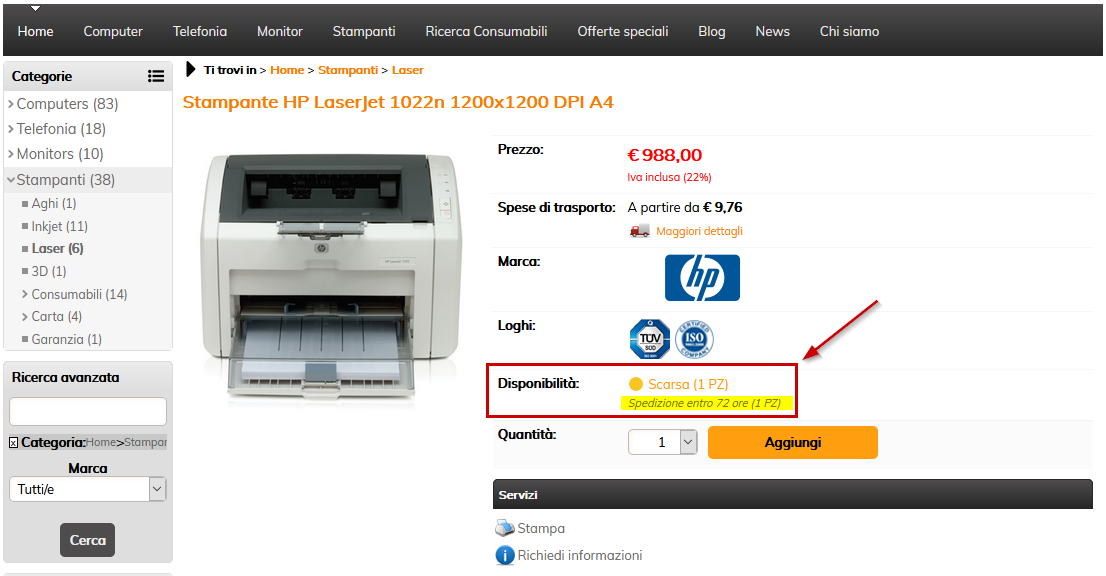The width and height of the screenshot is (1106, 576).
Task: Click the TUV certification logo
Action: tap(650, 339)
